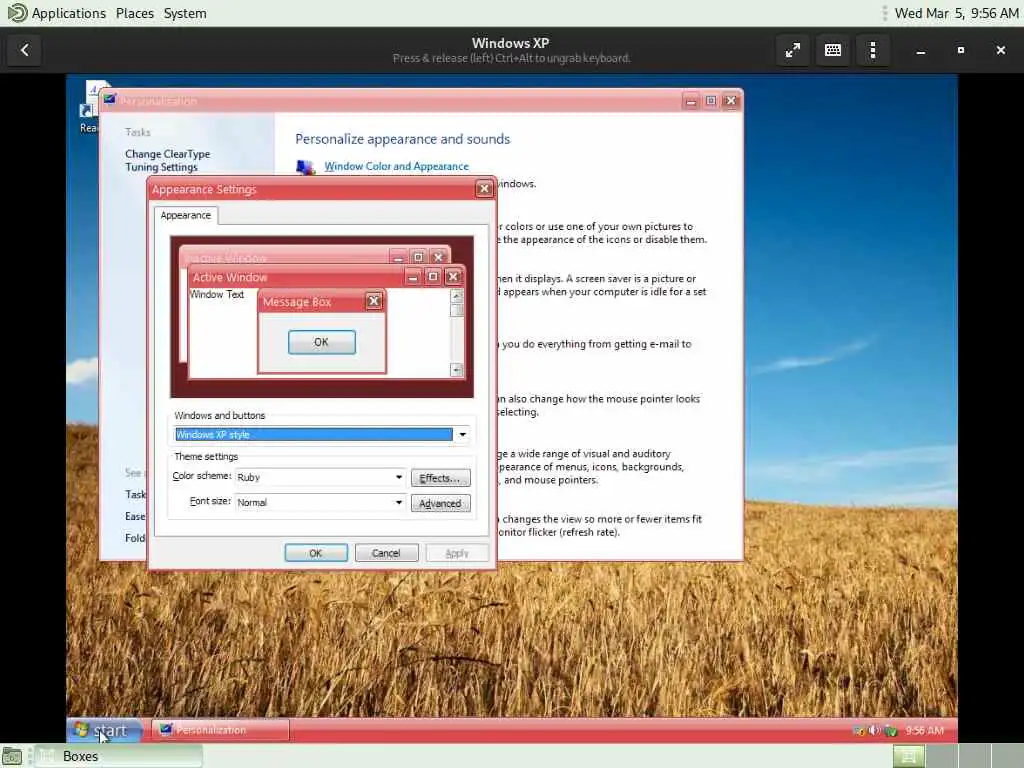
Task: Click the show desktop icon in bottom panel
Action: [x=12, y=756]
